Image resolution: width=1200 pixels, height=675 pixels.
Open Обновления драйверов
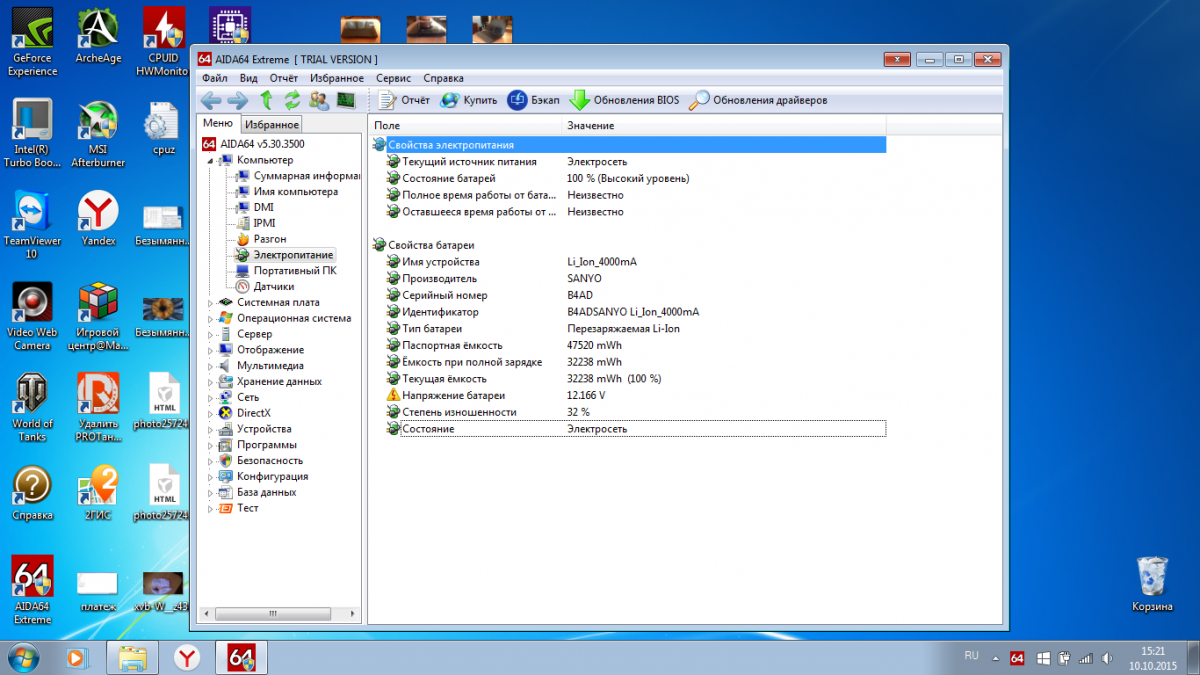tap(759, 100)
